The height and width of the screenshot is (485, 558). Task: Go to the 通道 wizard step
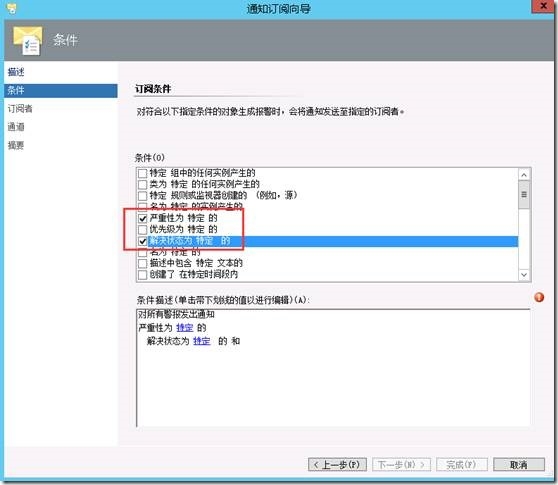(16, 127)
